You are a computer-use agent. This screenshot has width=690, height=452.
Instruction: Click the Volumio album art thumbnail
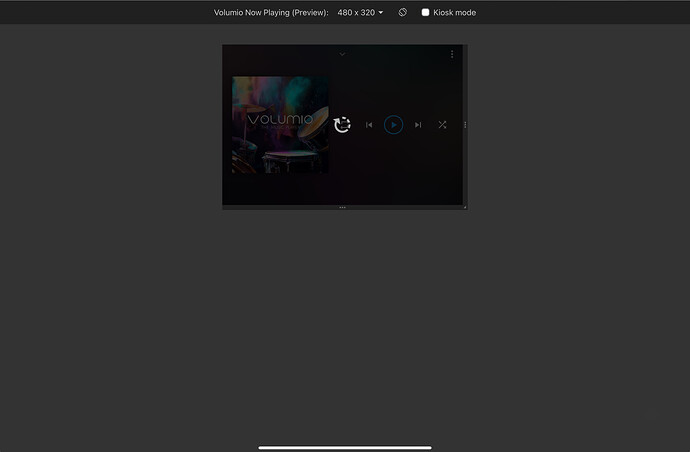280,125
